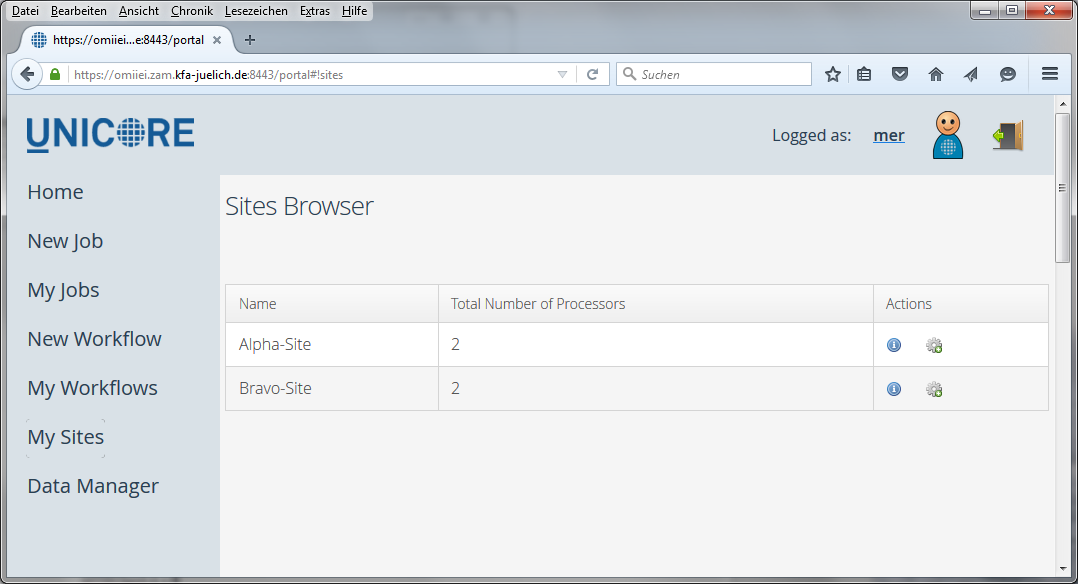Viewport: 1078px width, 584px height.
Task: Show bookmarks list icon in toolbar
Action: tap(864, 74)
